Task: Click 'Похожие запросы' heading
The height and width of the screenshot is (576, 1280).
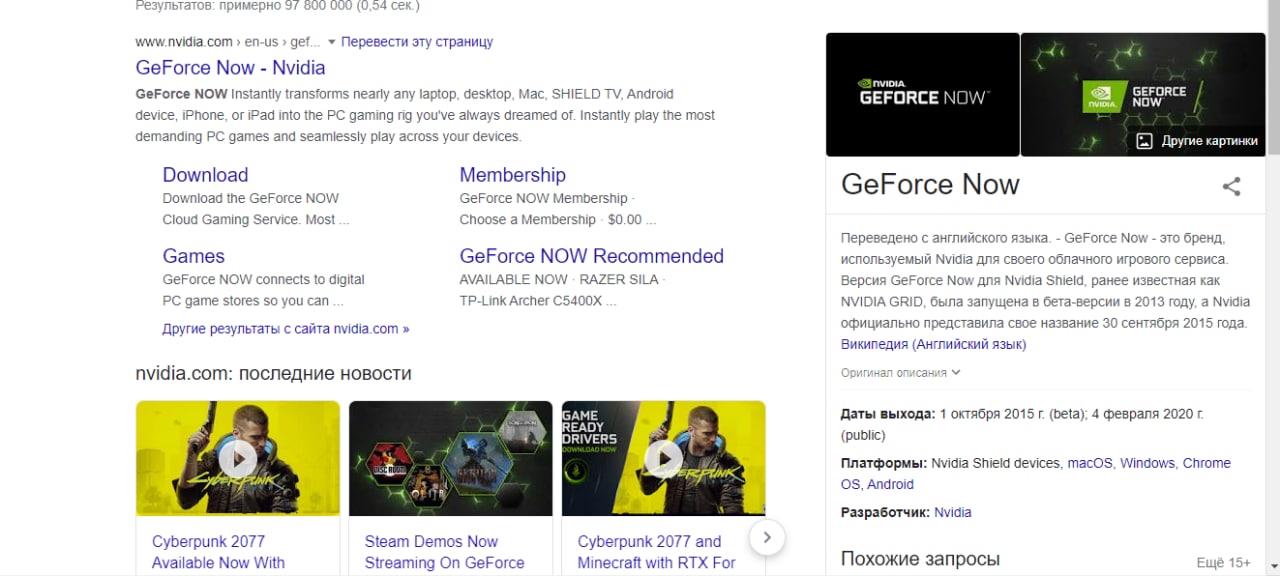Action: (920, 559)
